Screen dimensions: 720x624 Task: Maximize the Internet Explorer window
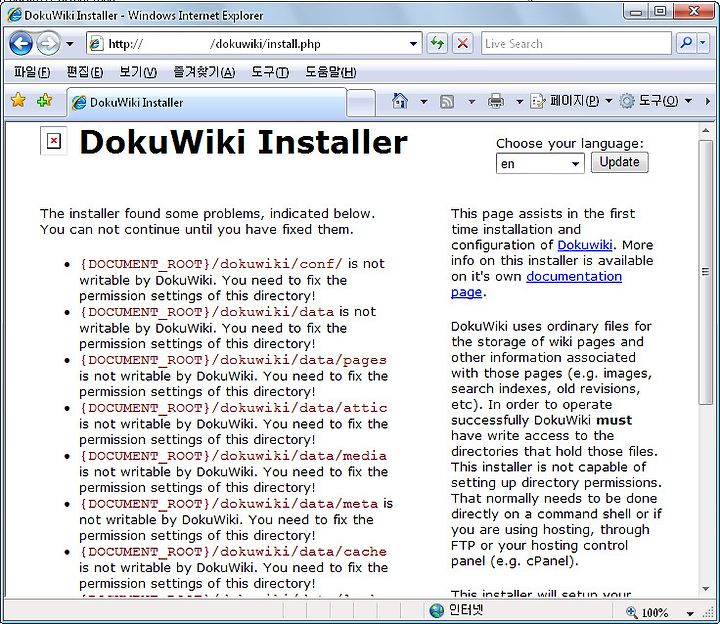tap(660, 11)
